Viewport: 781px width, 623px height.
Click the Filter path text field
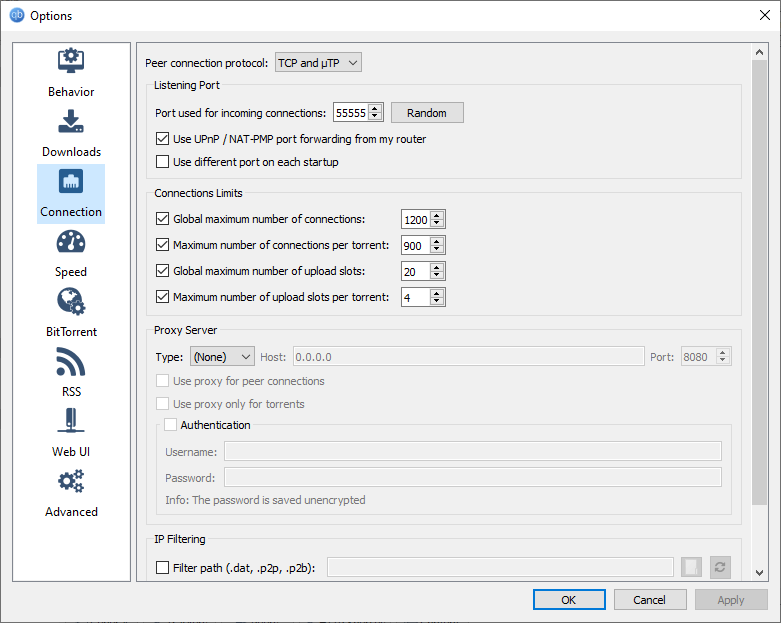coord(500,567)
